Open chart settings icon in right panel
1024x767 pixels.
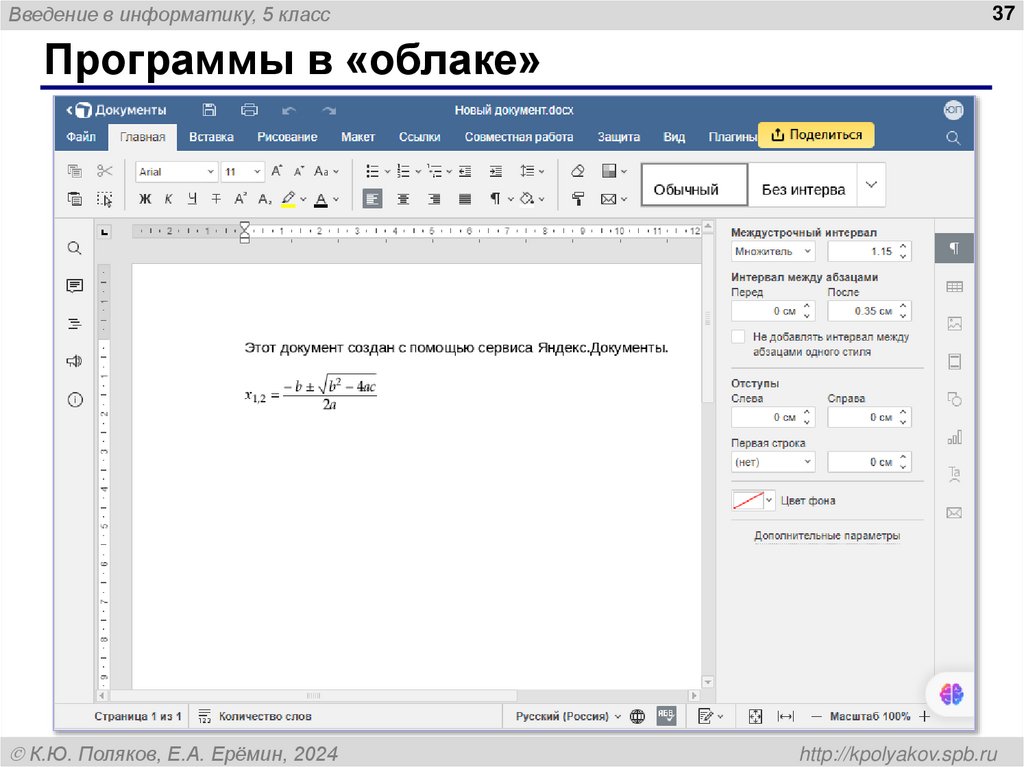[x=954, y=437]
